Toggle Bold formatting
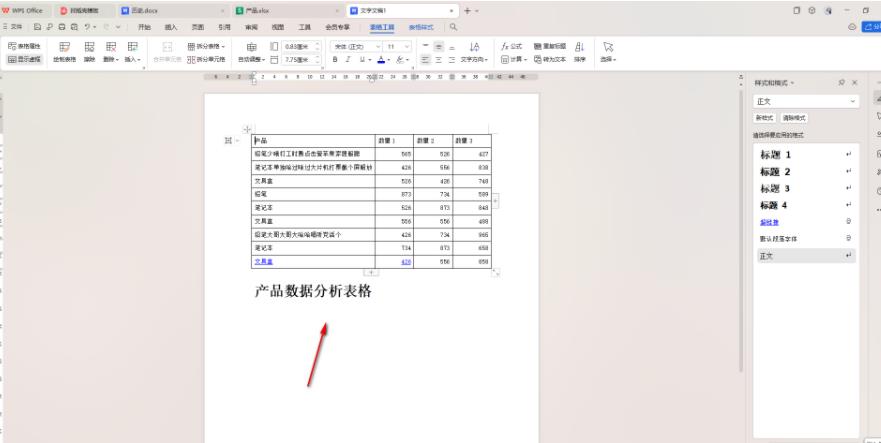The width and height of the screenshot is (881, 443). pos(335,60)
